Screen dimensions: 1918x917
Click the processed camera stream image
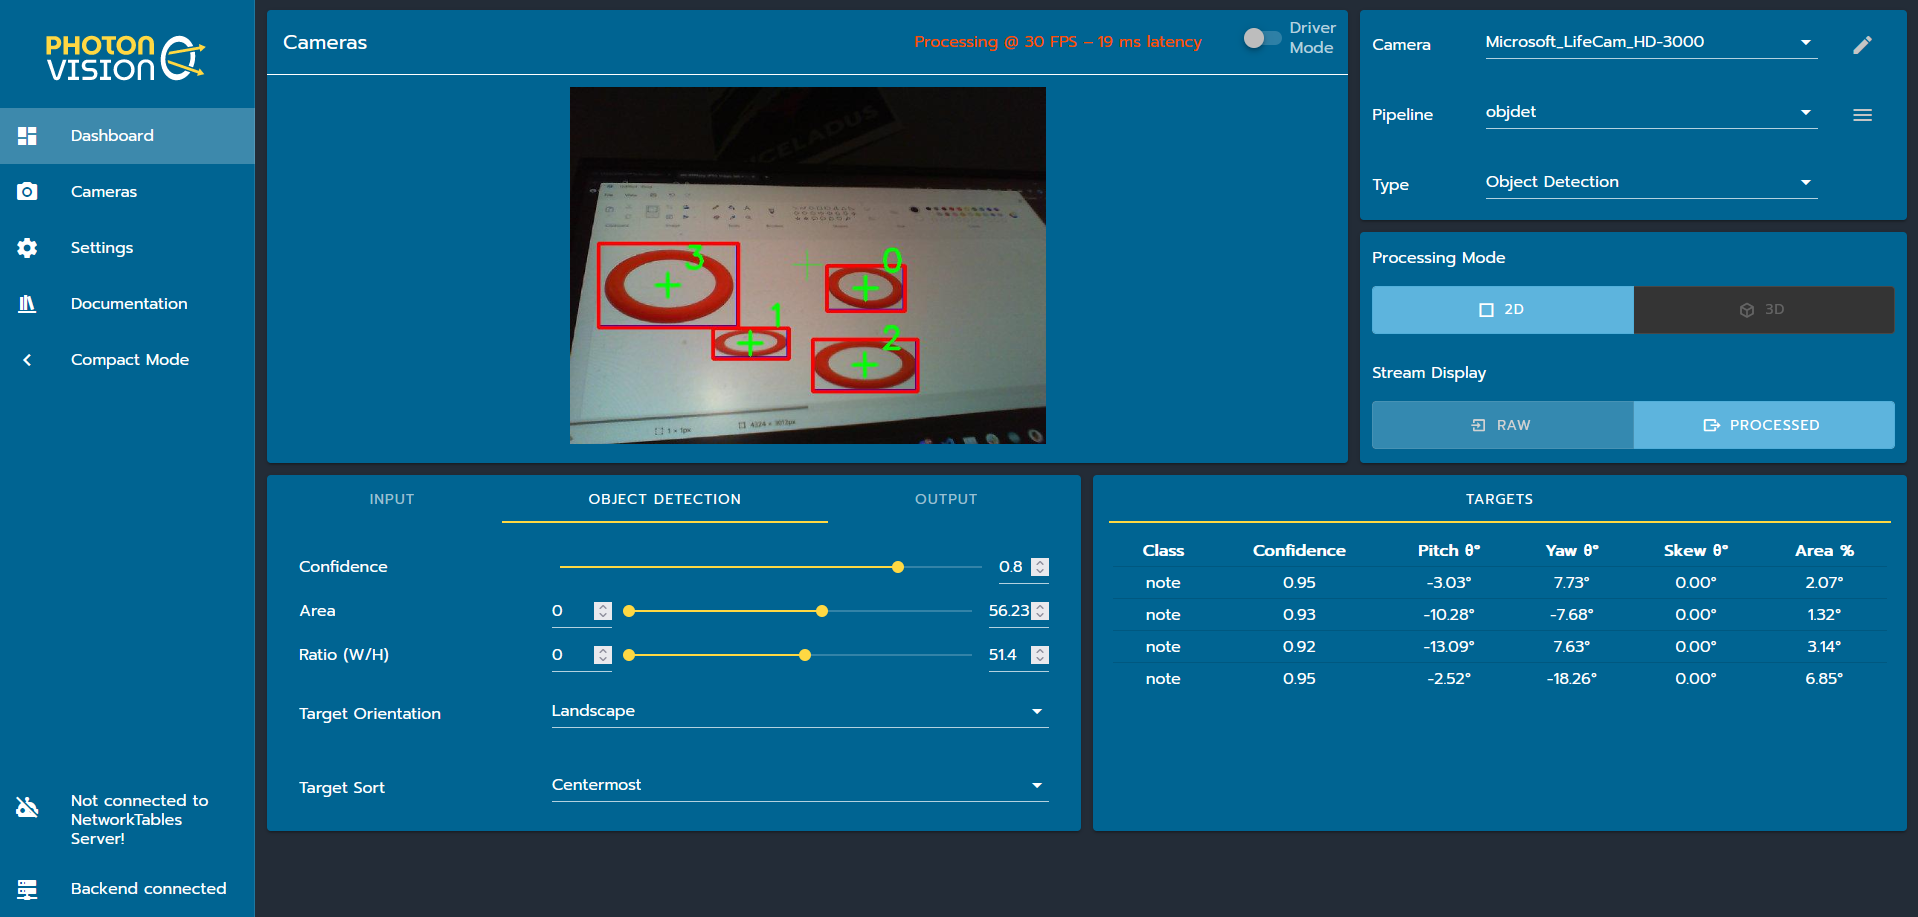click(x=808, y=265)
